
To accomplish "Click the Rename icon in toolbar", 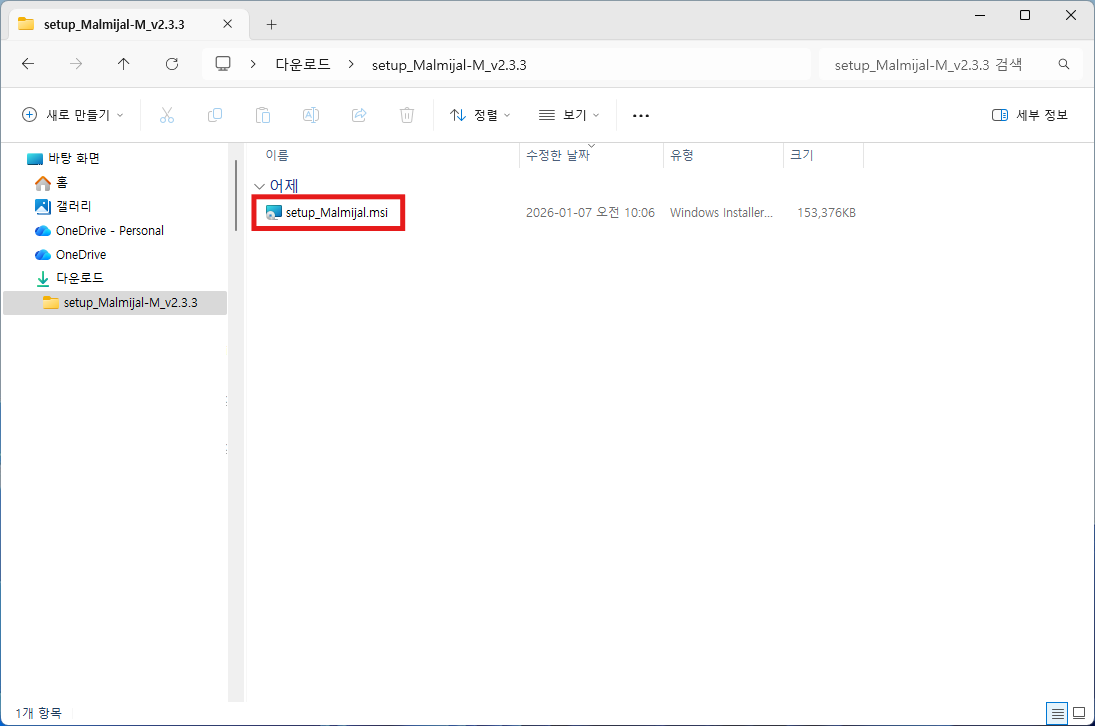I will coord(311,115).
